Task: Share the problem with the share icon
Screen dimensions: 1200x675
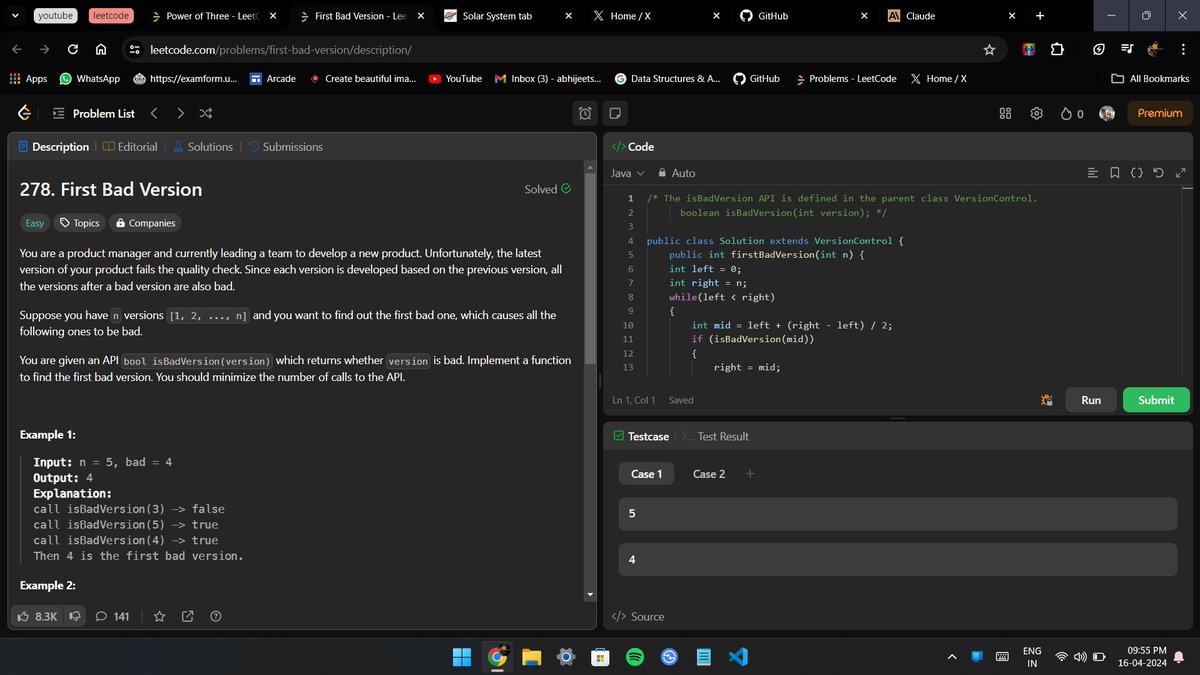Action: coord(187,617)
